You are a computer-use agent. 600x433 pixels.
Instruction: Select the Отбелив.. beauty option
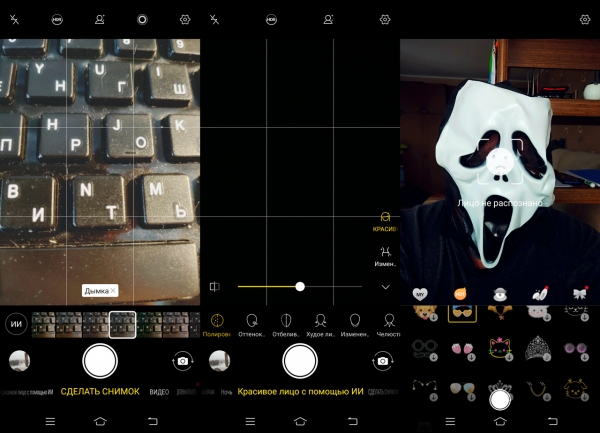pyautogui.click(x=286, y=326)
